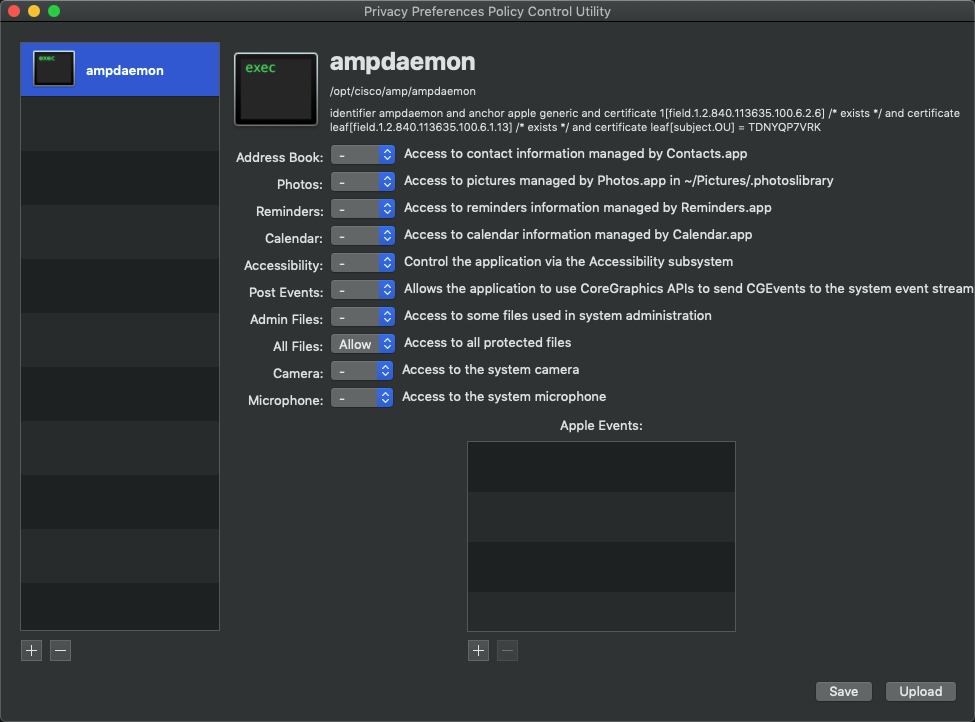Click the 'Access to the system camera' description
This screenshot has width=975, height=722.
pyautogui.click(x=491, y=369)
